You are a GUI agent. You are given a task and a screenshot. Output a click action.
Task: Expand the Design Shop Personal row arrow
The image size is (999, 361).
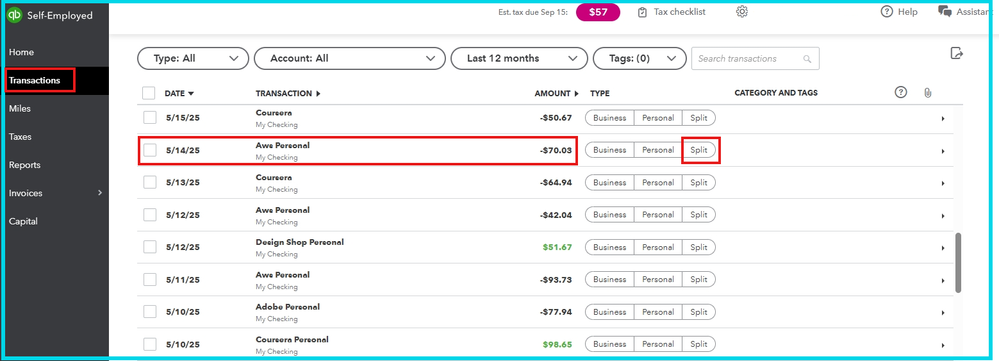943,248
